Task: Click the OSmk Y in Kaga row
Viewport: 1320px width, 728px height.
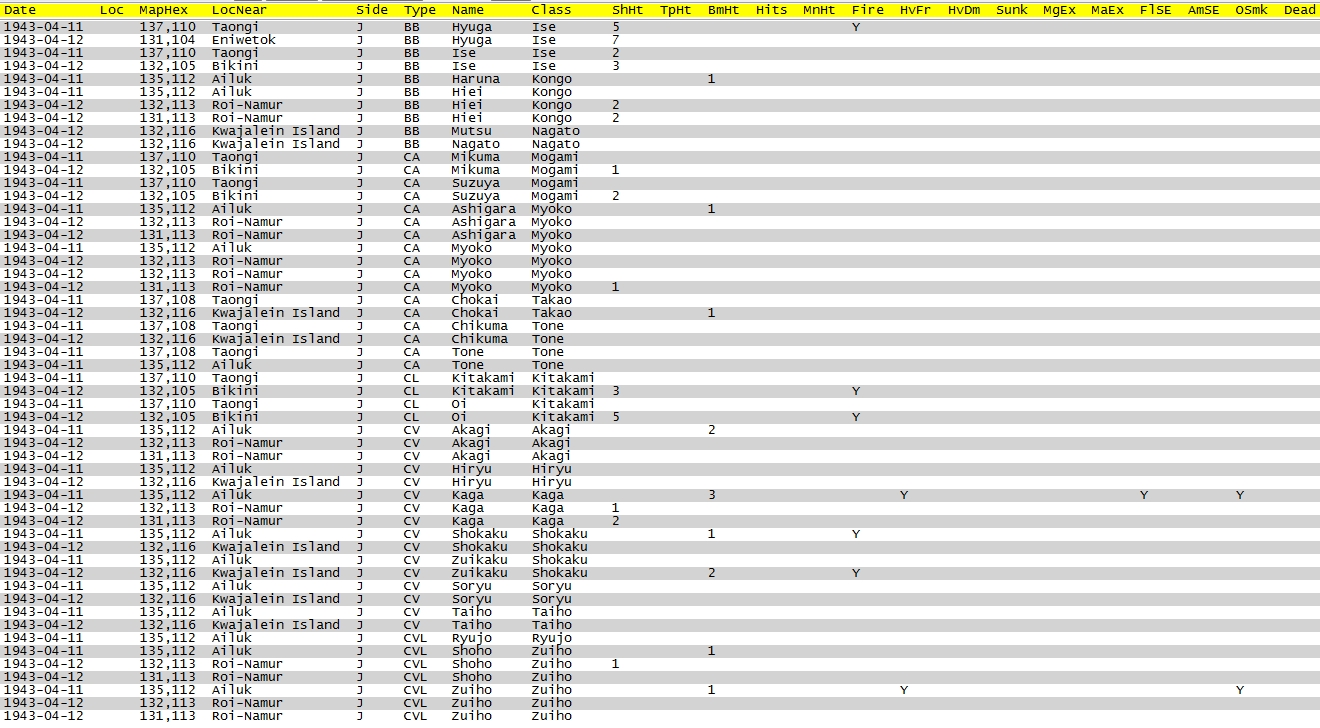Action: (1240, 495)
